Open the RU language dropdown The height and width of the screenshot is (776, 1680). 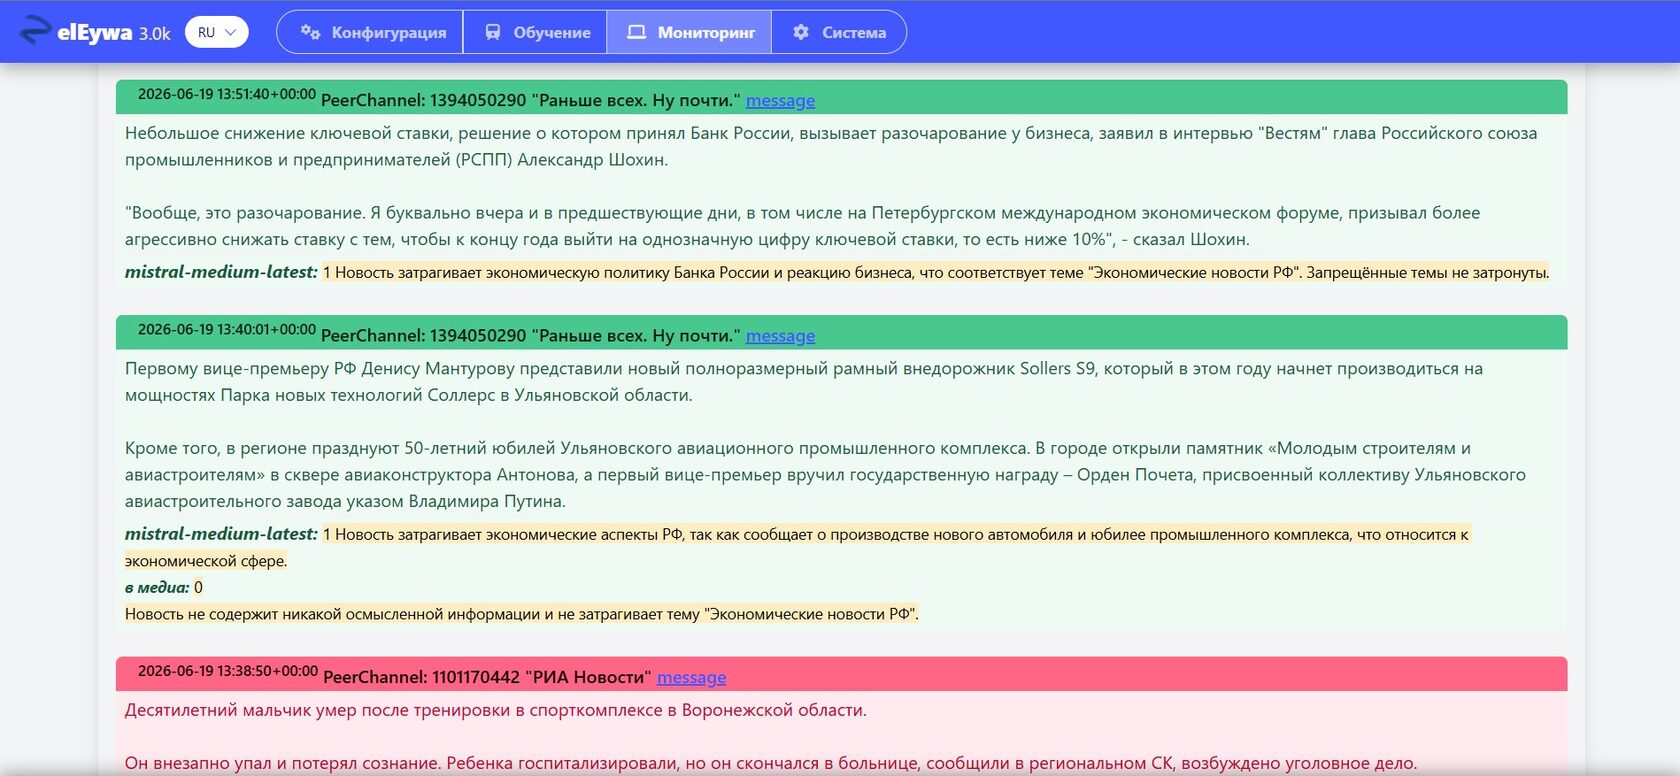217,32
